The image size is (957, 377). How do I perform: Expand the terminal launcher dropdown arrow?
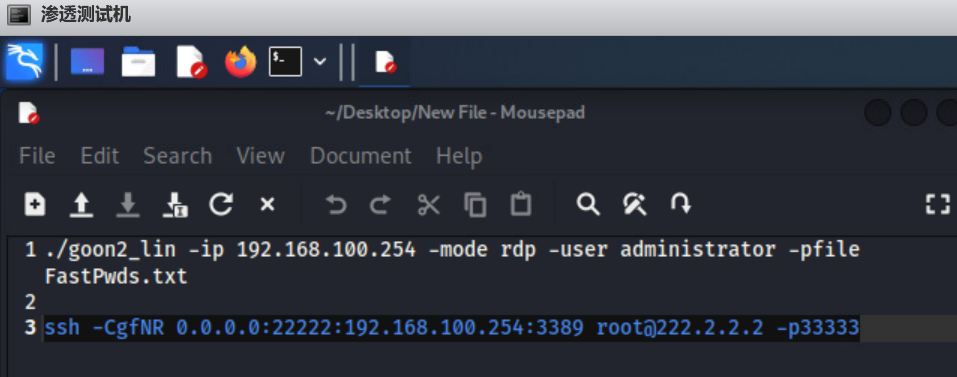pyautogui.click(x=320, y=62)
